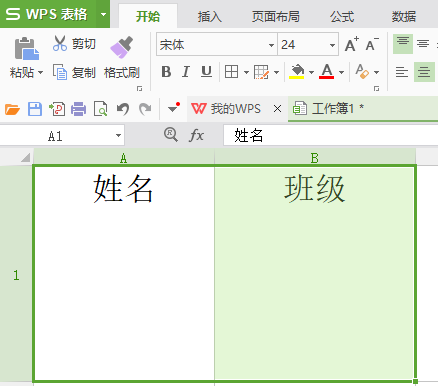This screenshot has width=438, height=386.
Task: Toggle middle vertical alignment
Action: pyautogui.click(x=423, y=44)
